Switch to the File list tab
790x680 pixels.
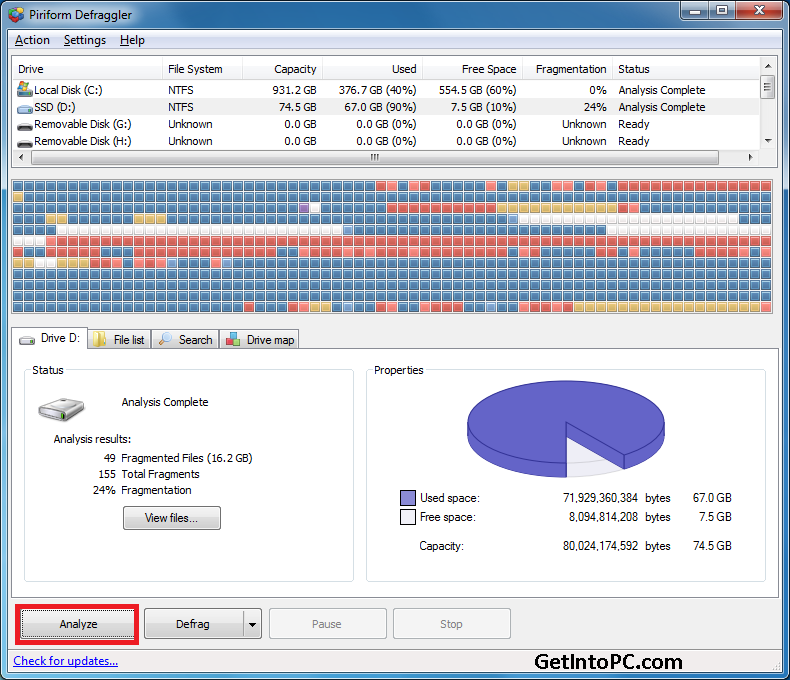click(120, 339)
